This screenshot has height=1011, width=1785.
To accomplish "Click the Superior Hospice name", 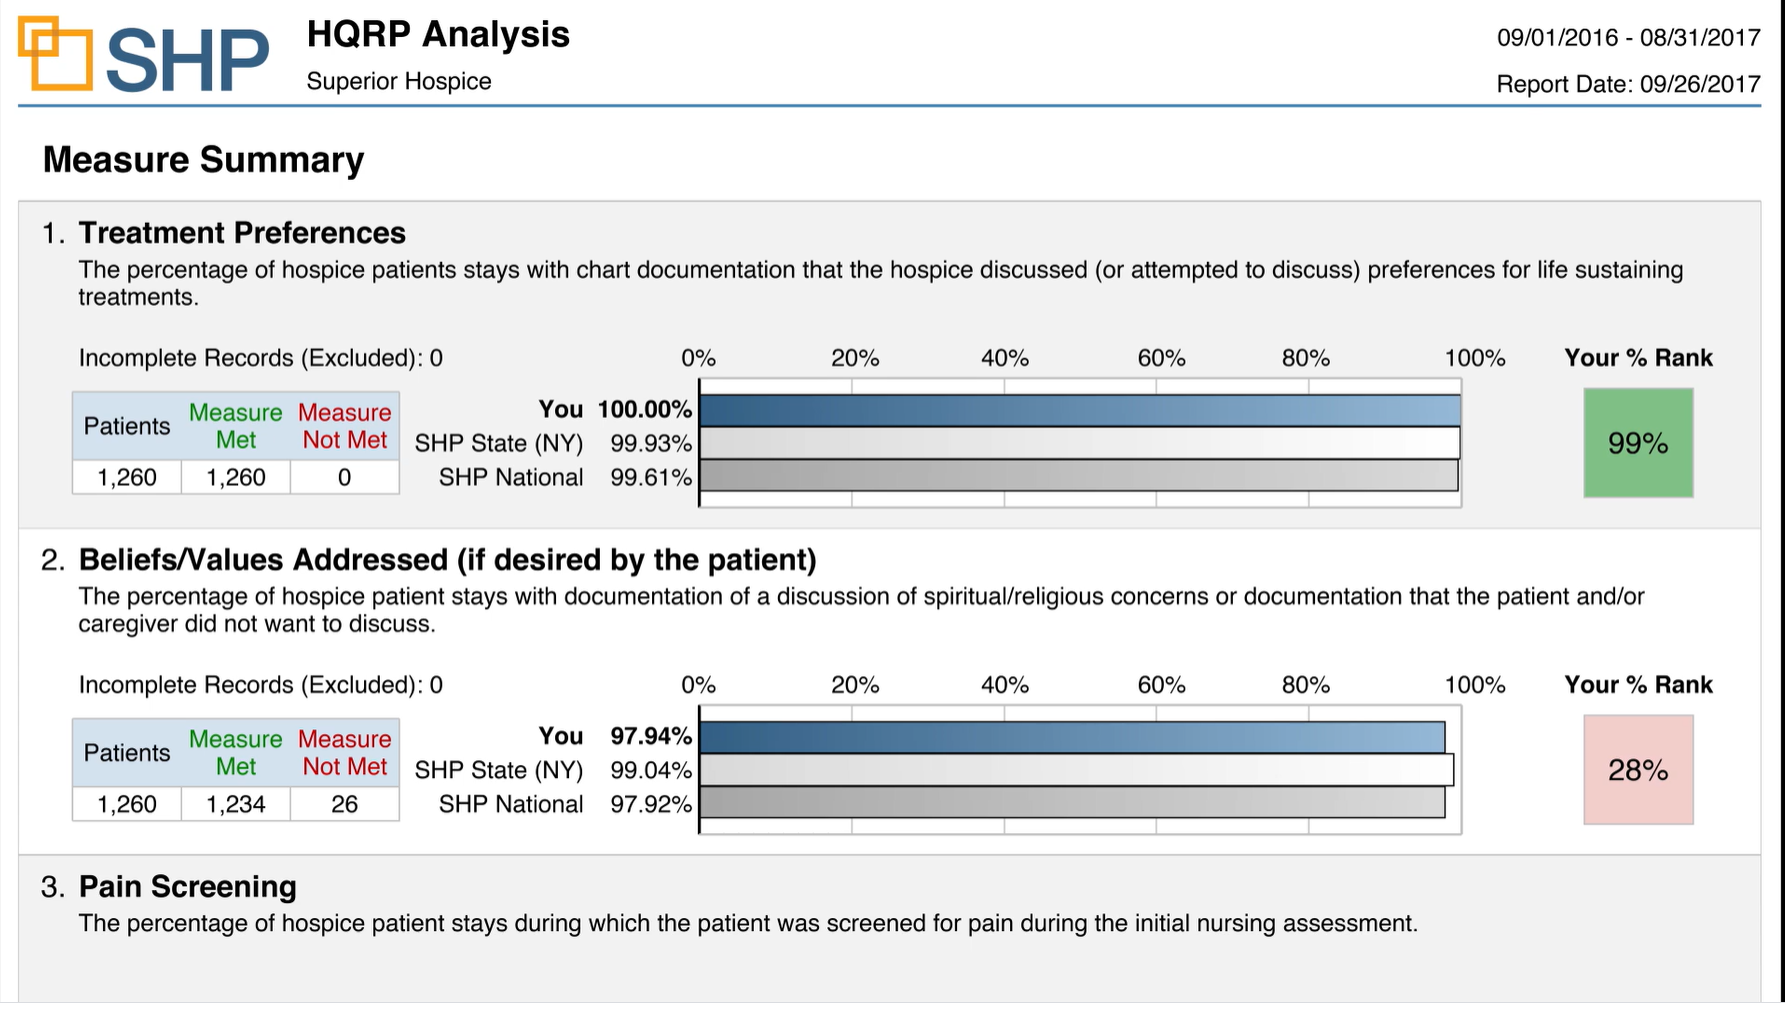I will [399, 81].
